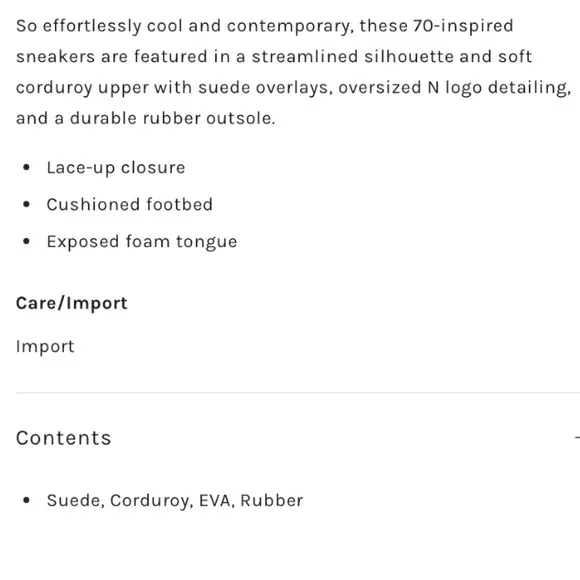
Task: Click the Contents accordion heading
Action: coord(64,438)
